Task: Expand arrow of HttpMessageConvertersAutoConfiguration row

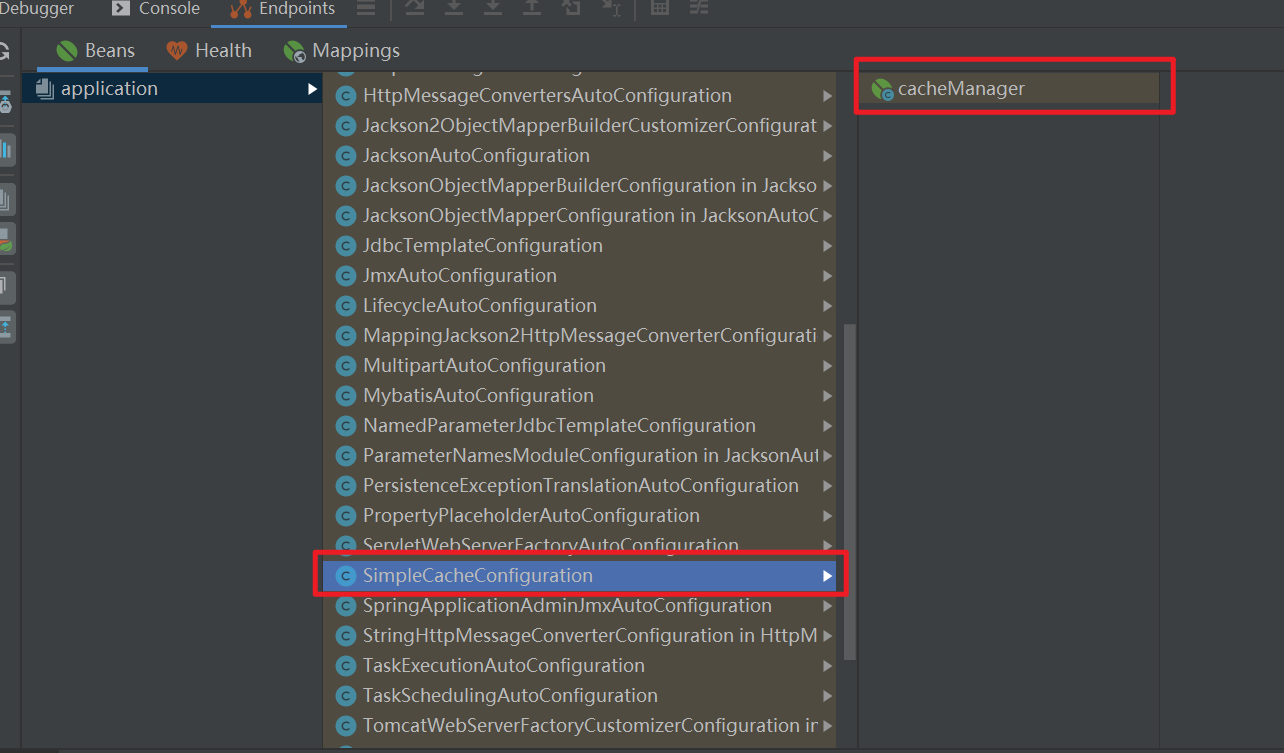Action: pyautogui.click(x=827, y=96)
